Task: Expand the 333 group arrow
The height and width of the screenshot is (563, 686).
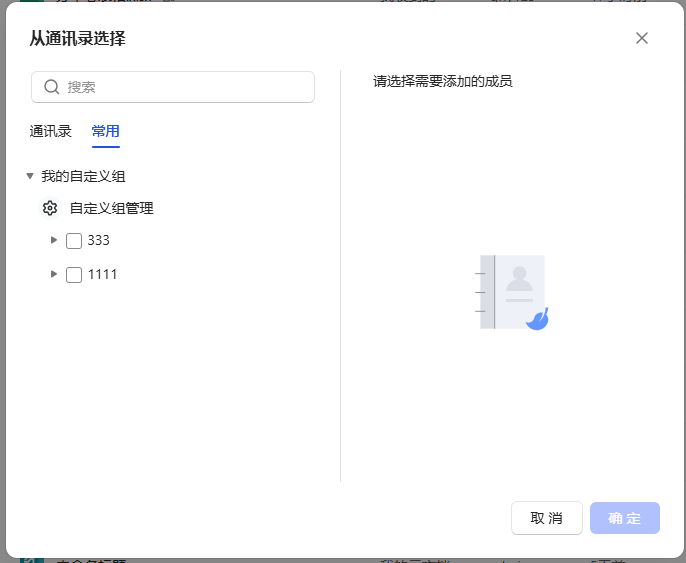Action: coord(54,240)
